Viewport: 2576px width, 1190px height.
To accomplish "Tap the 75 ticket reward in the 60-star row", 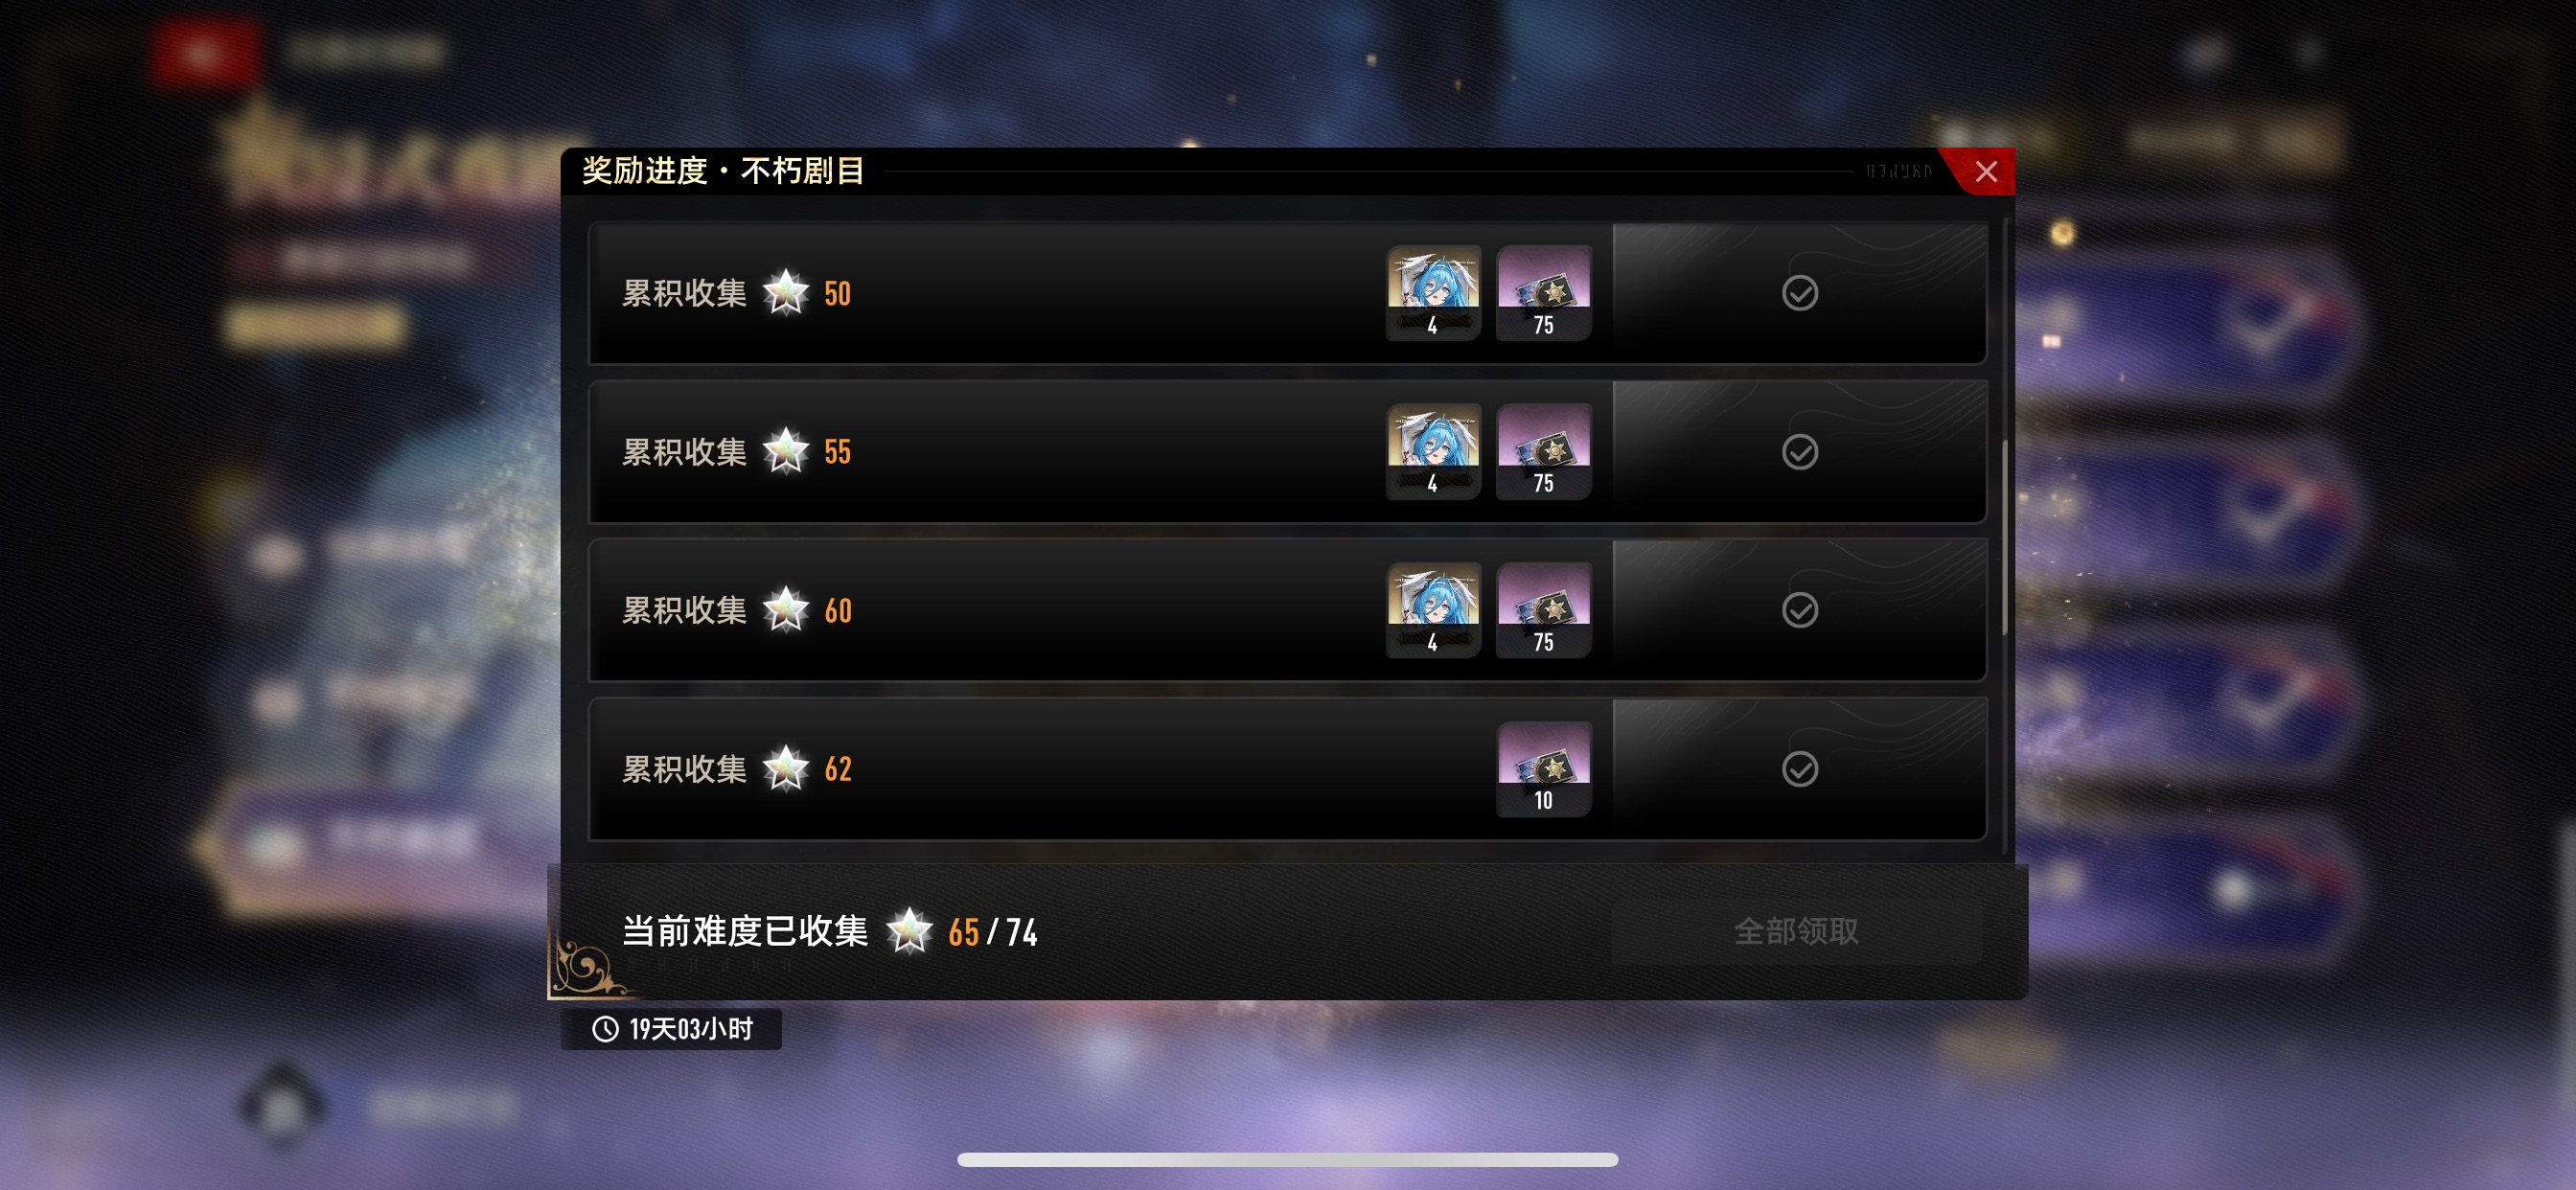I will [x=1543, y=610].
